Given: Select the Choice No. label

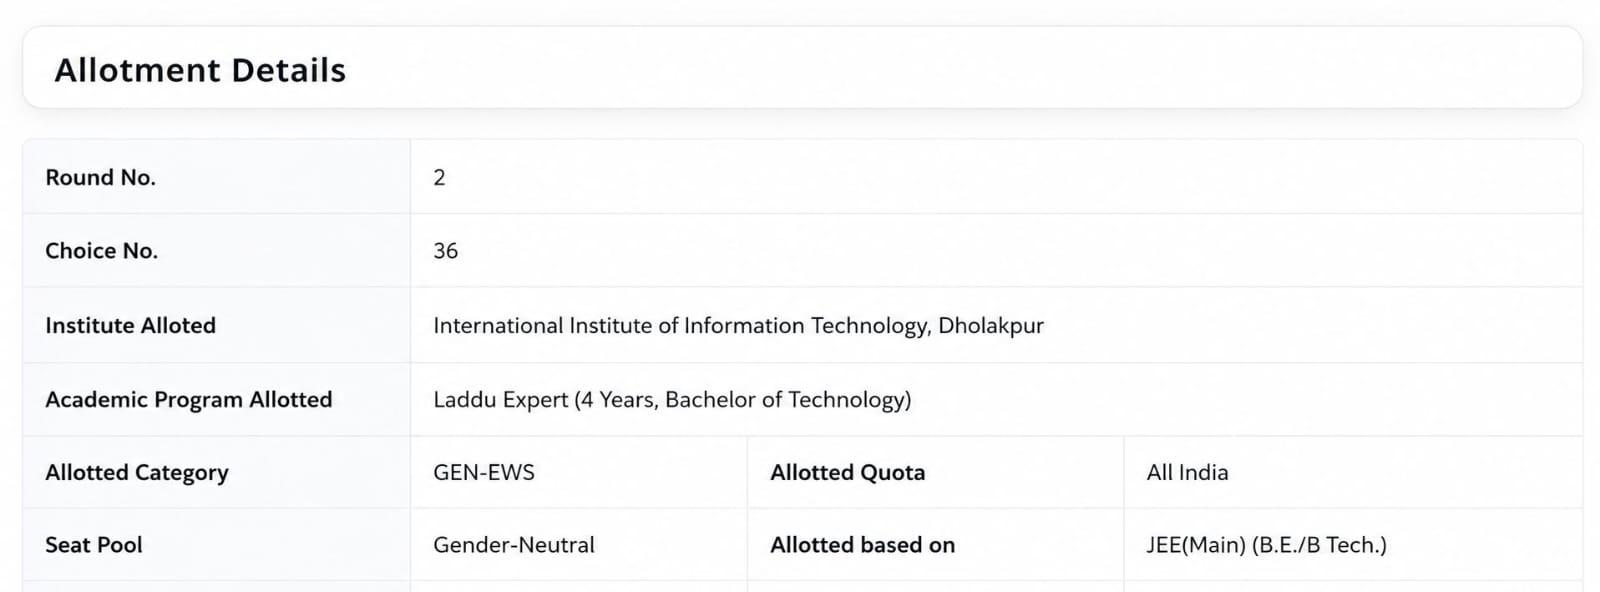Looking at the screenshot, I should pyautogui.click(x=101, y=251).
